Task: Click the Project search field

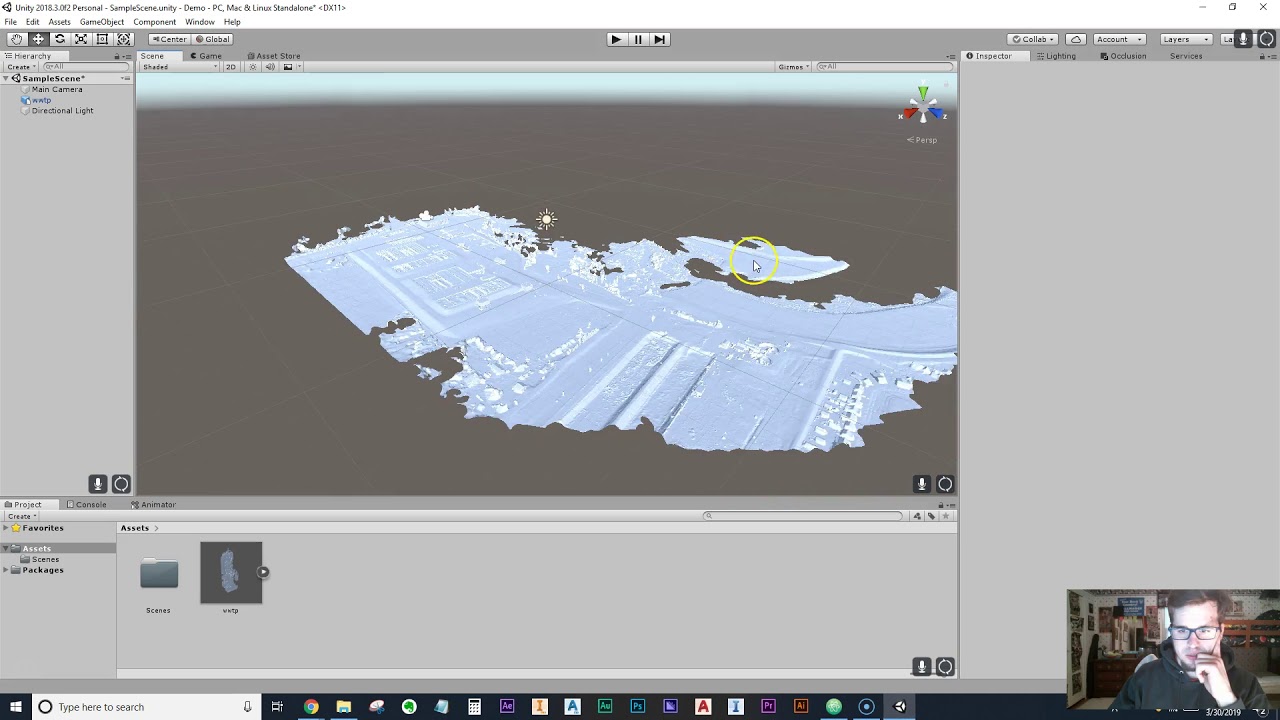Action: point(804,516)
